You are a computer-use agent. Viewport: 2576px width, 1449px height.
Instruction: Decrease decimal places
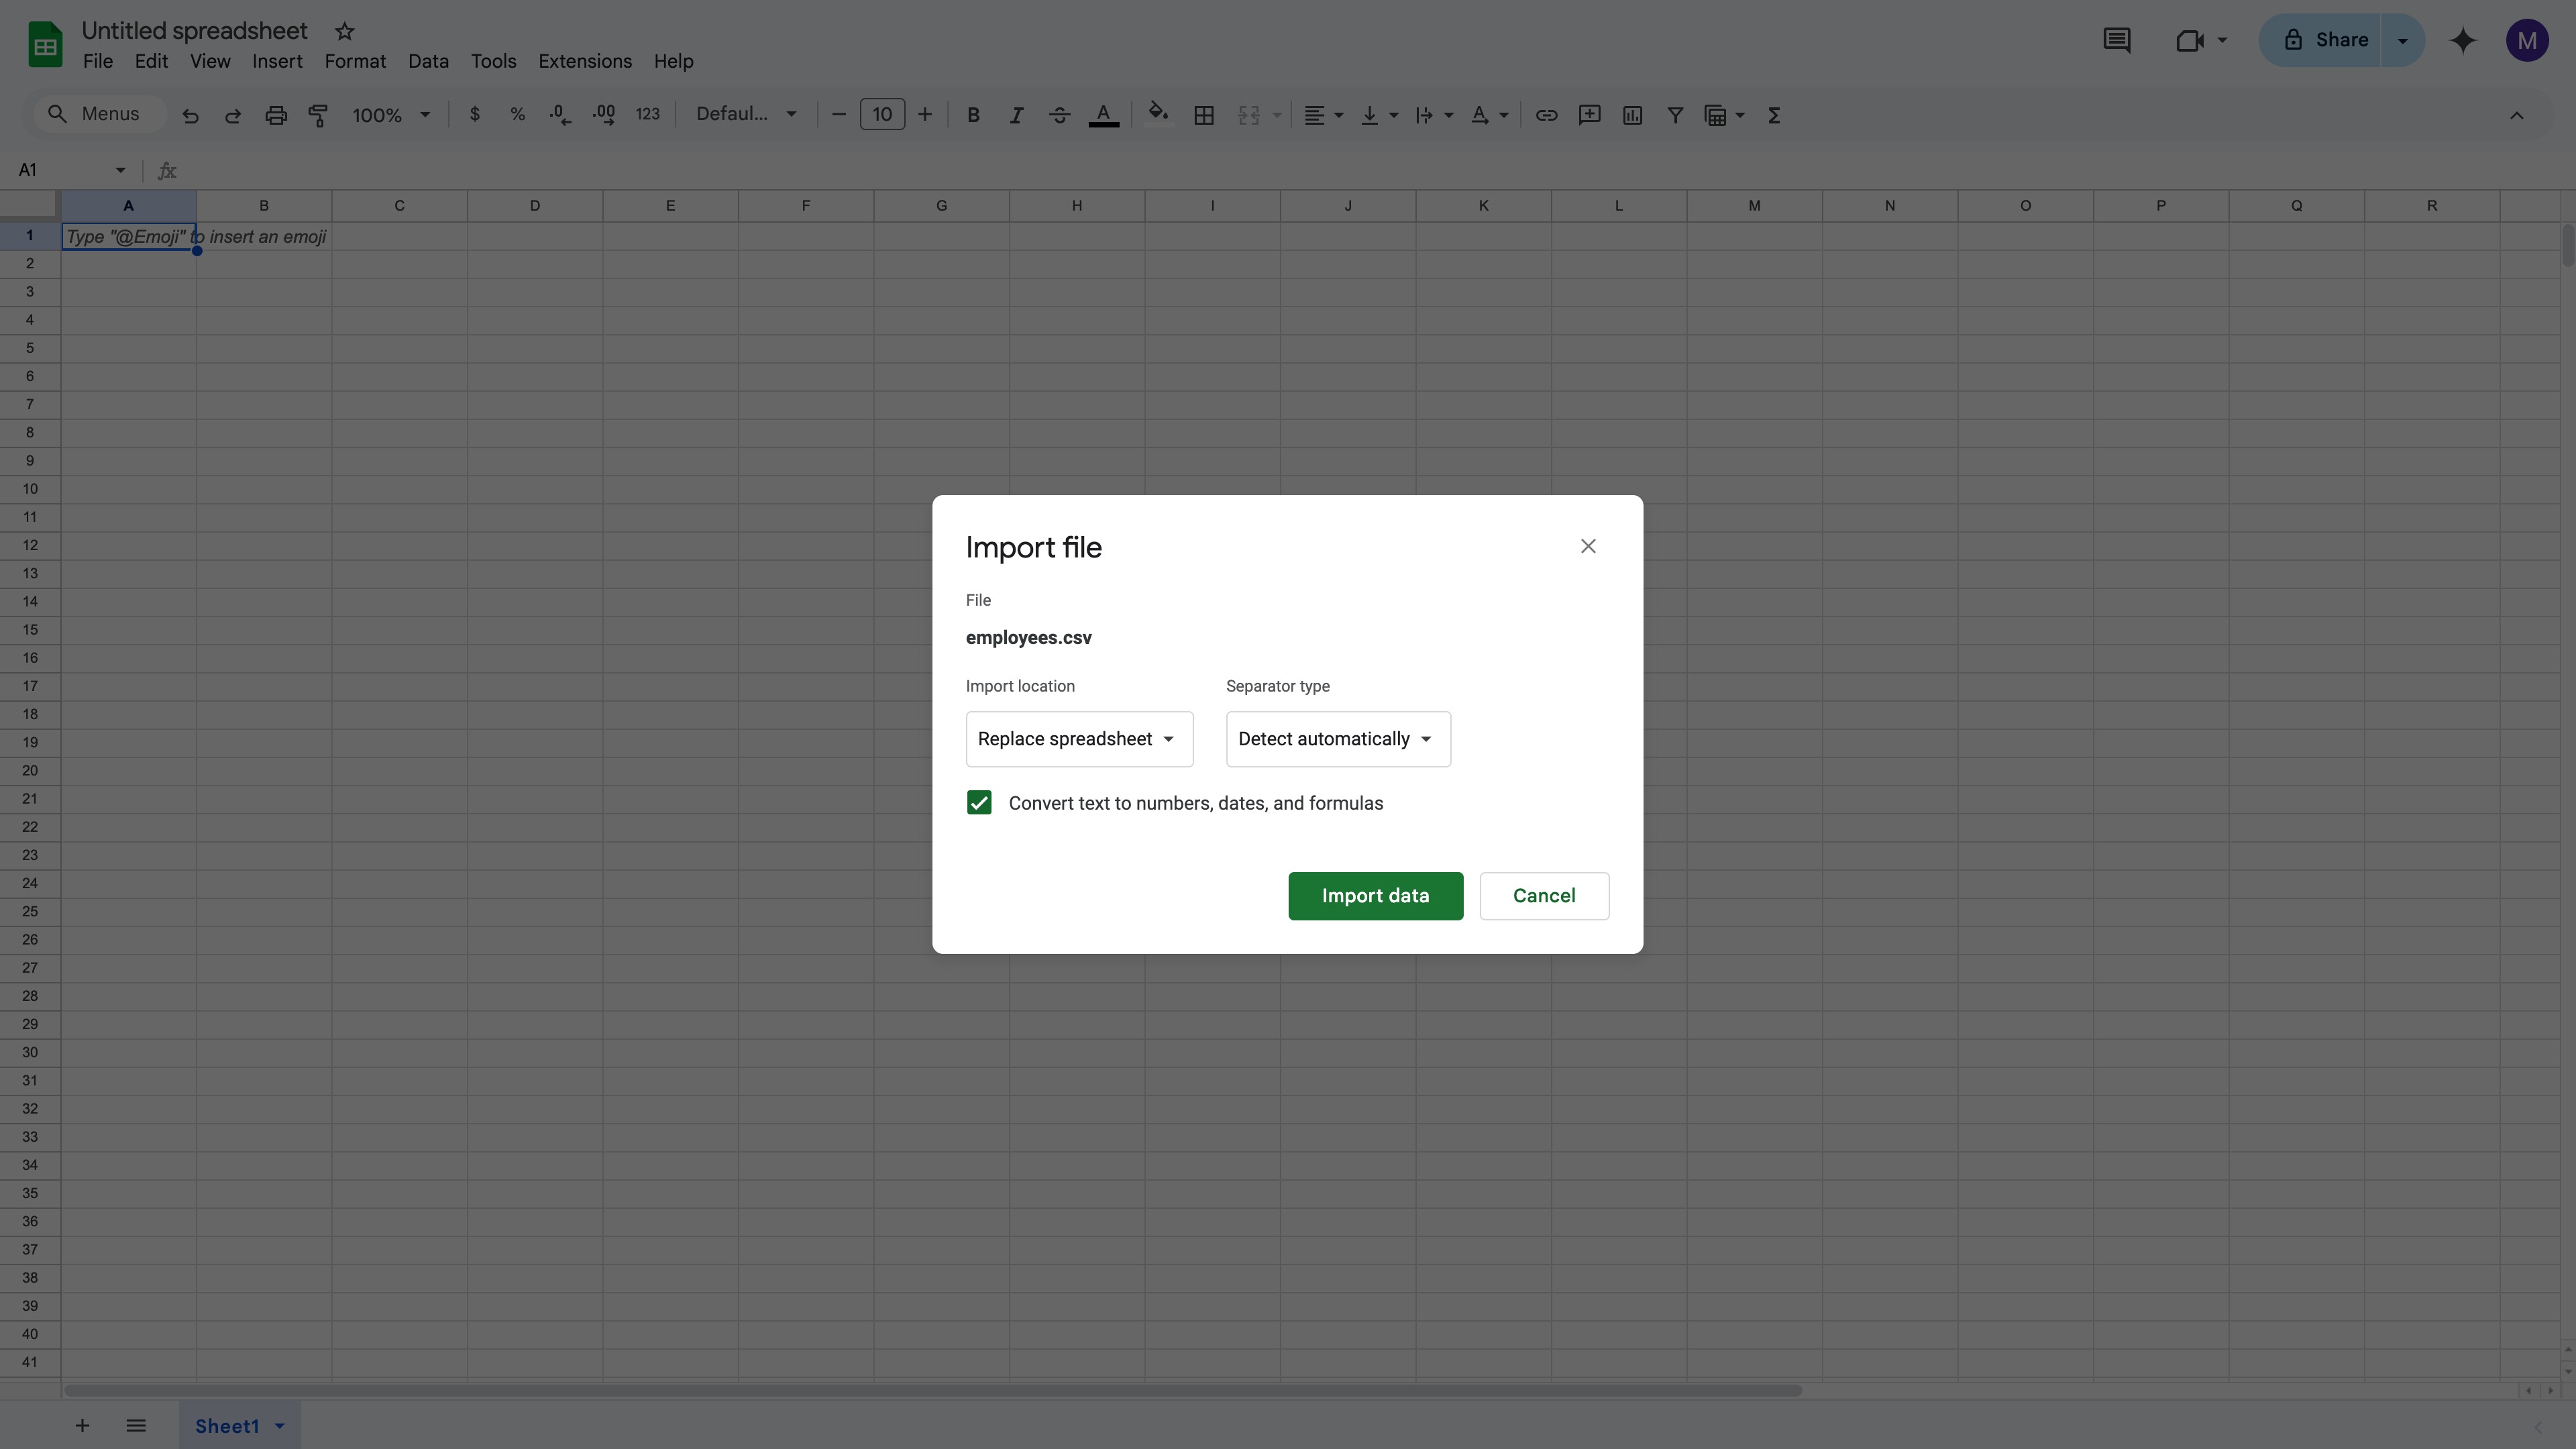[x=560, y=115]
